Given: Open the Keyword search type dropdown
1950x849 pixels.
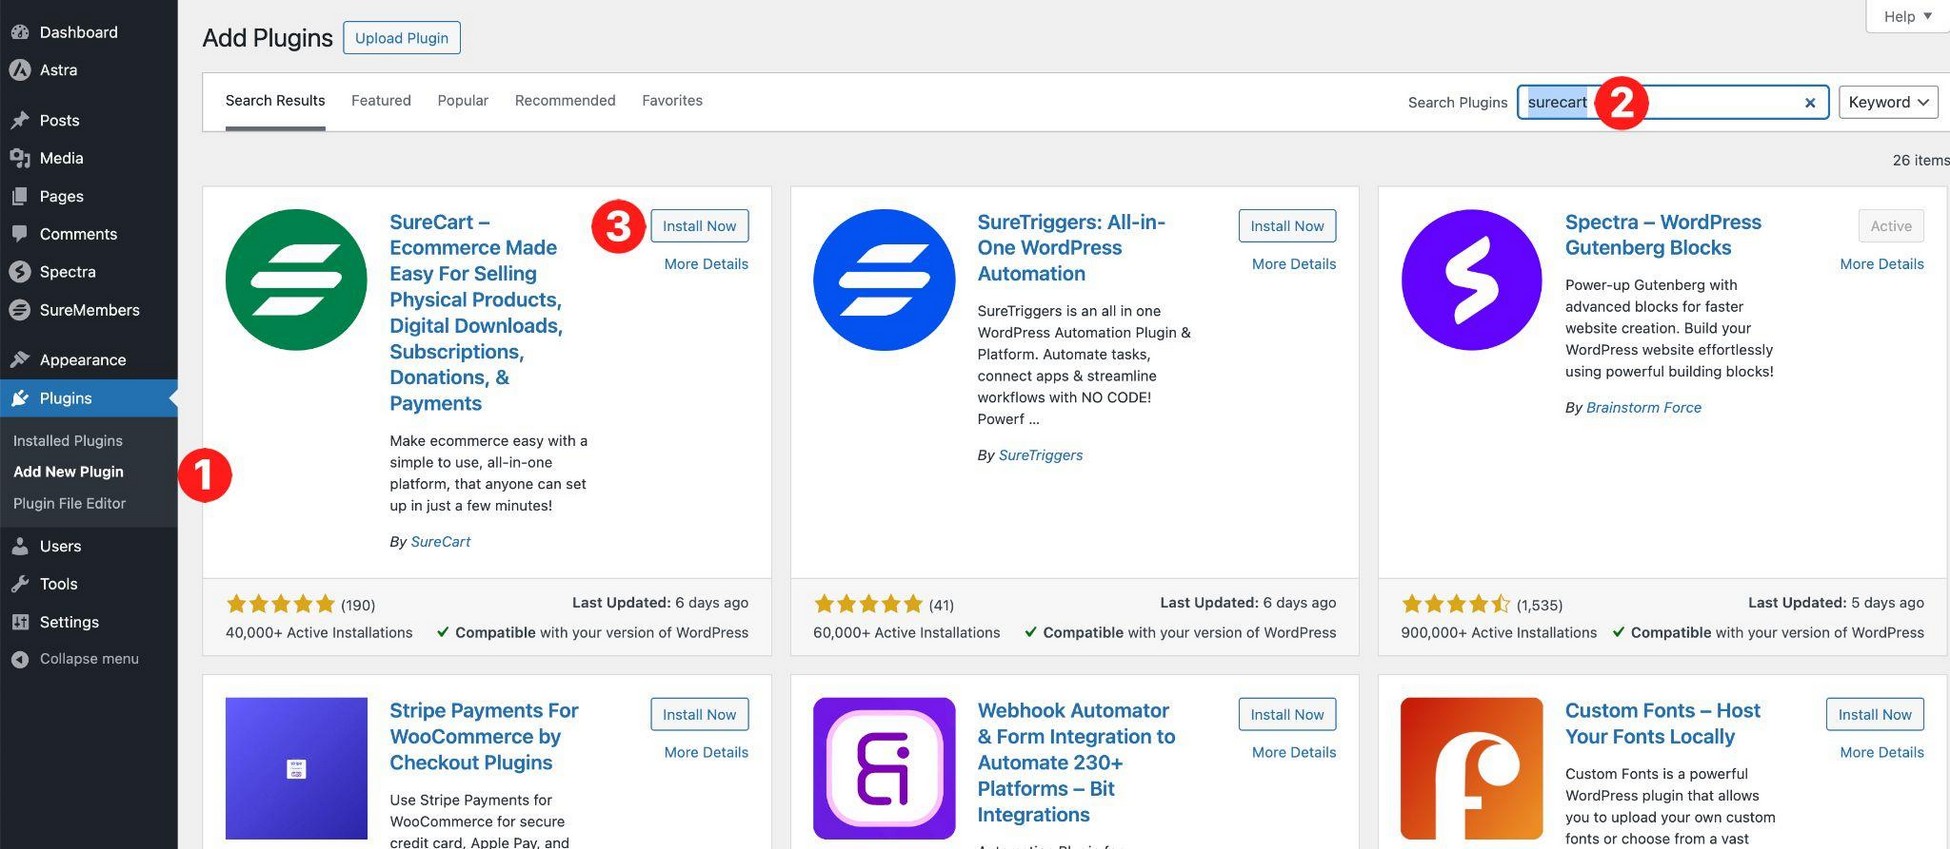Looking at the screenshot, I should click(1888, 102).
